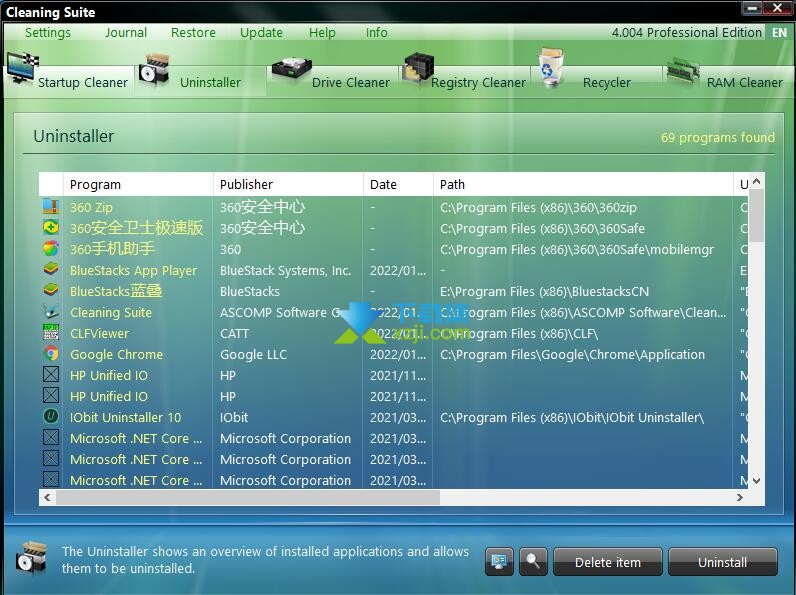Click the computer view icon button beside search
Viewport: 796px width, 595px height.
point(499,561)
